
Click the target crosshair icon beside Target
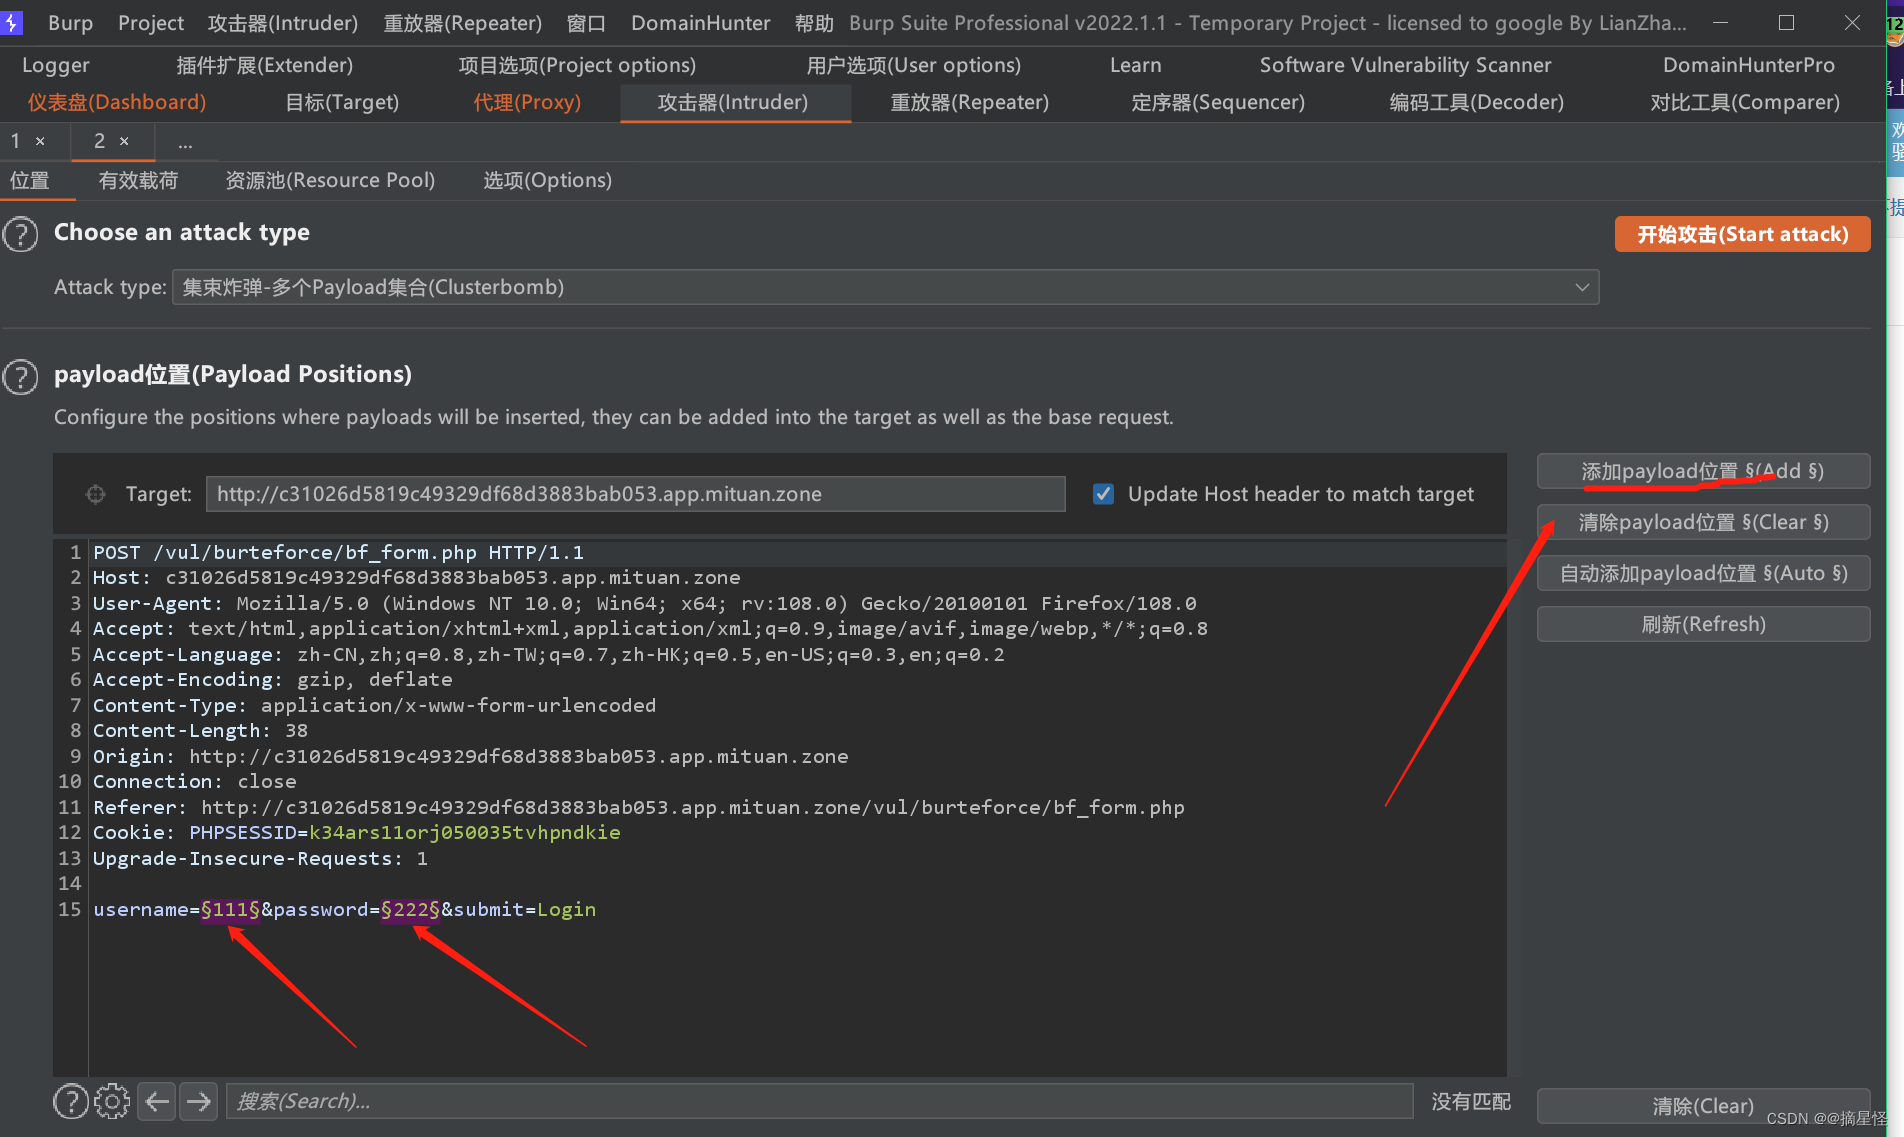click(95, 494)
